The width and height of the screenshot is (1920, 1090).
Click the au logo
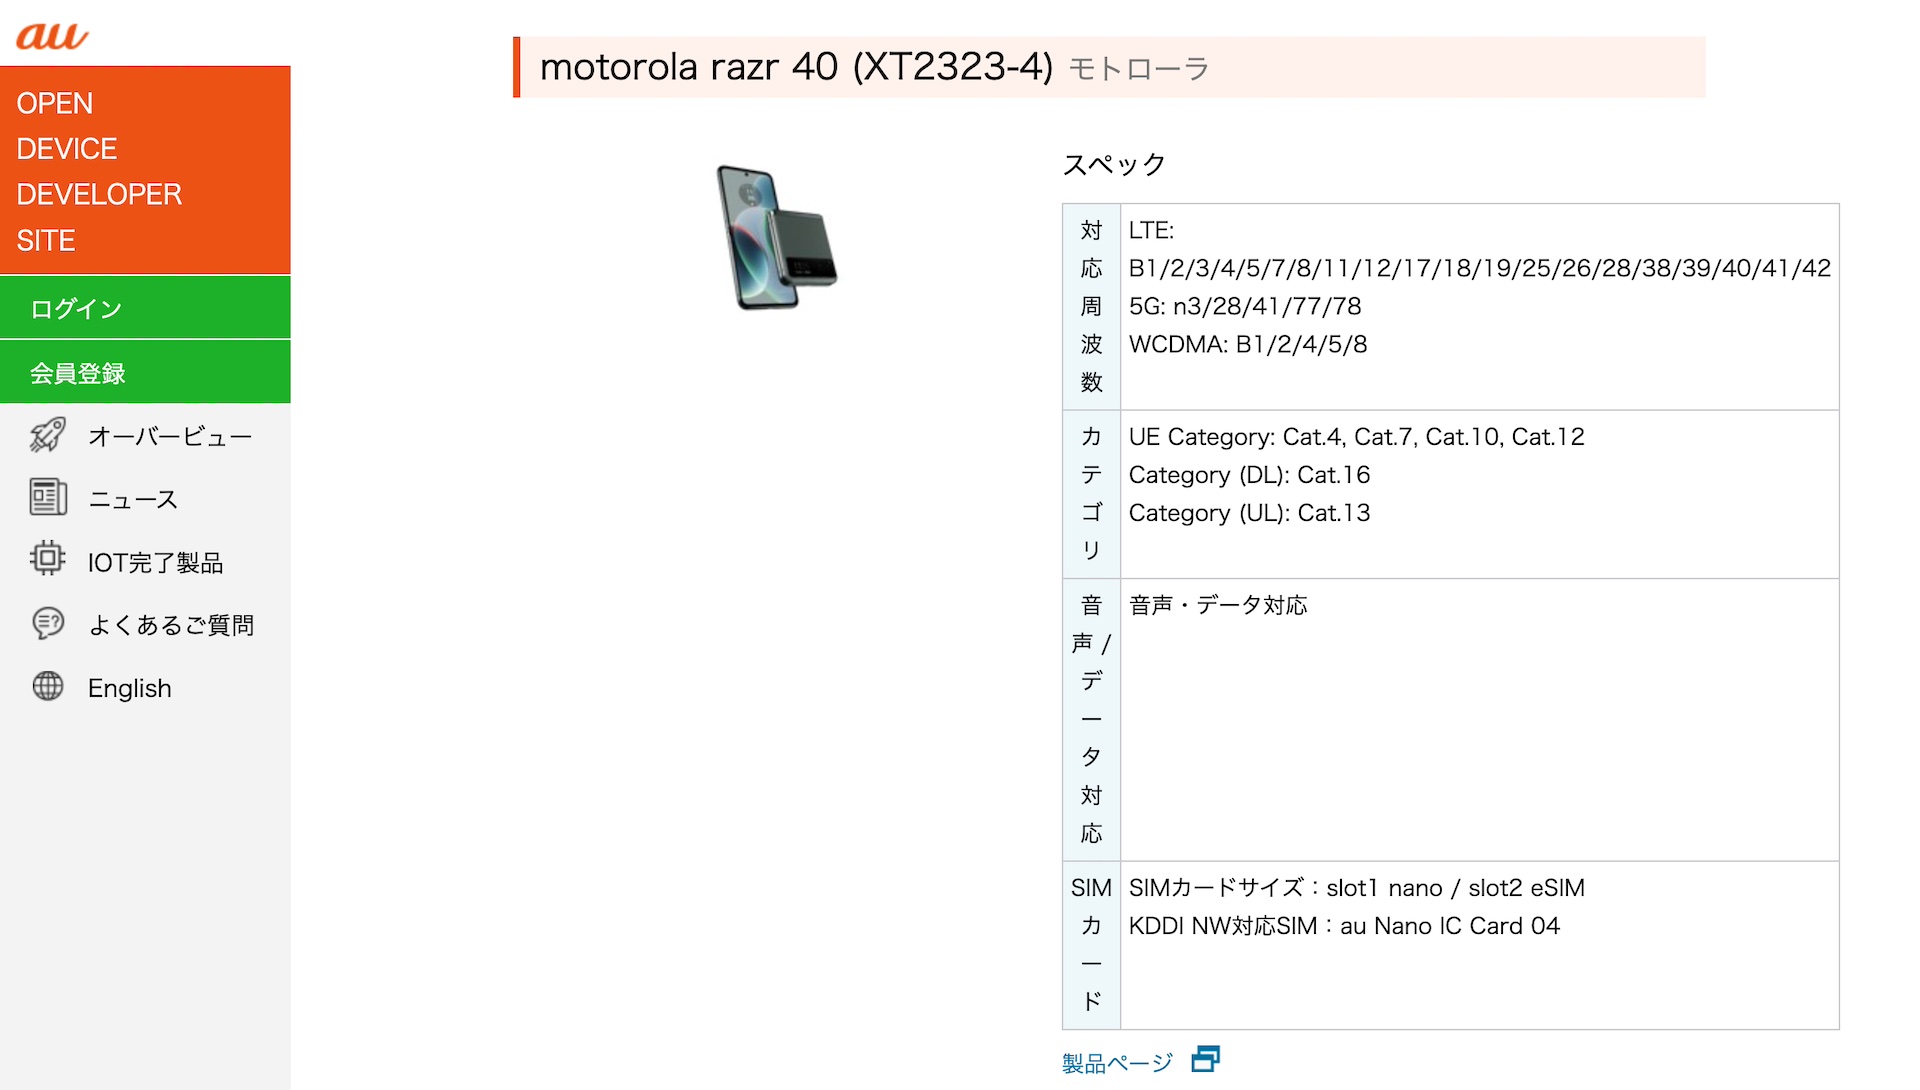click(x=52, y=35)
